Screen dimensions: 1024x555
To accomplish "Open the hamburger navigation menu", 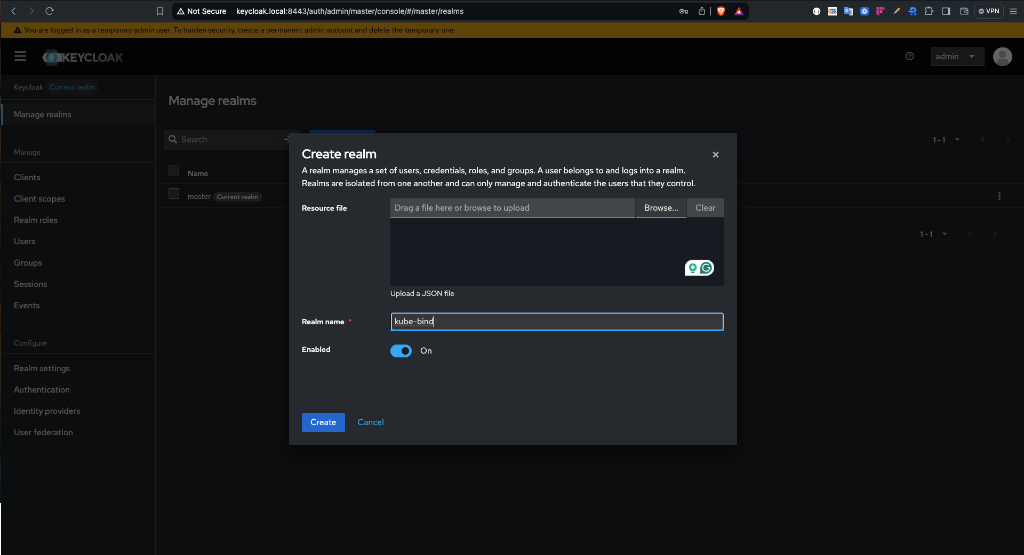I will click(20, 56).
